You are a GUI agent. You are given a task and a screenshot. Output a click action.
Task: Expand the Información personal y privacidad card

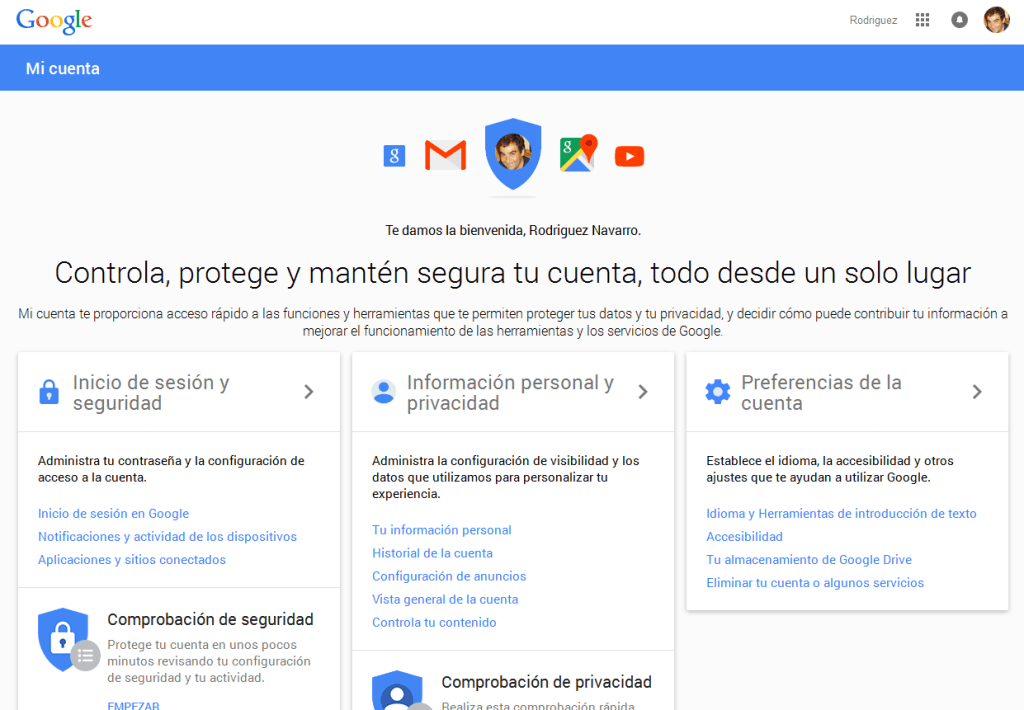tap(643, 391)
